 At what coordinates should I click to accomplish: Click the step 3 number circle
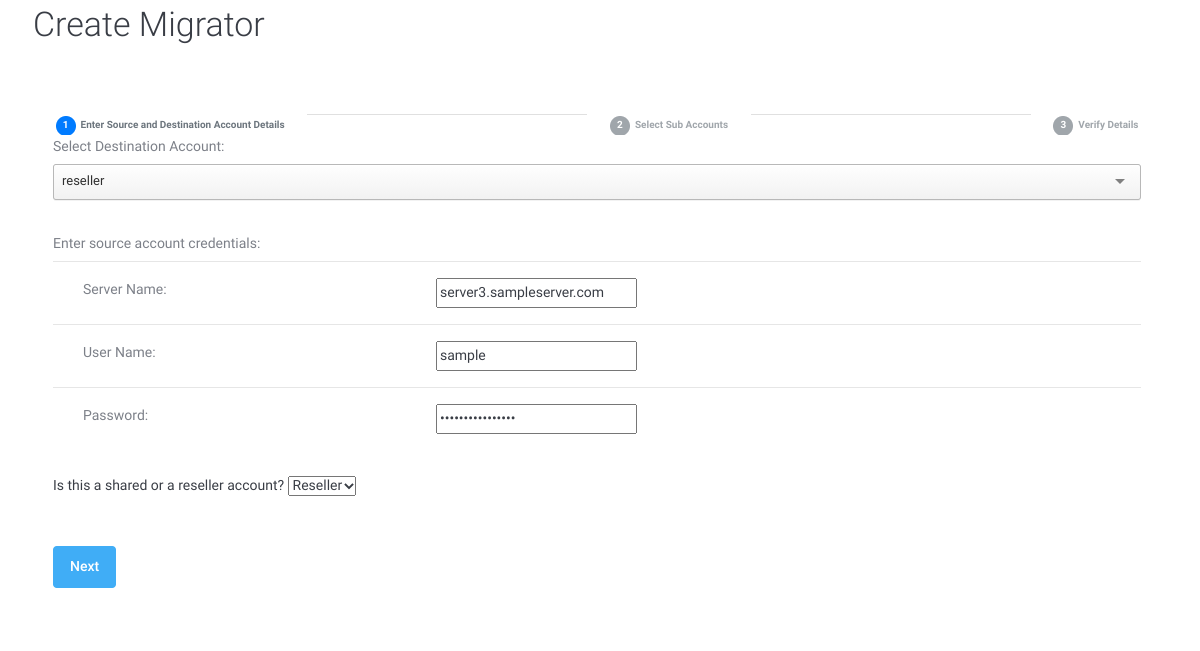pos(1063,126)
